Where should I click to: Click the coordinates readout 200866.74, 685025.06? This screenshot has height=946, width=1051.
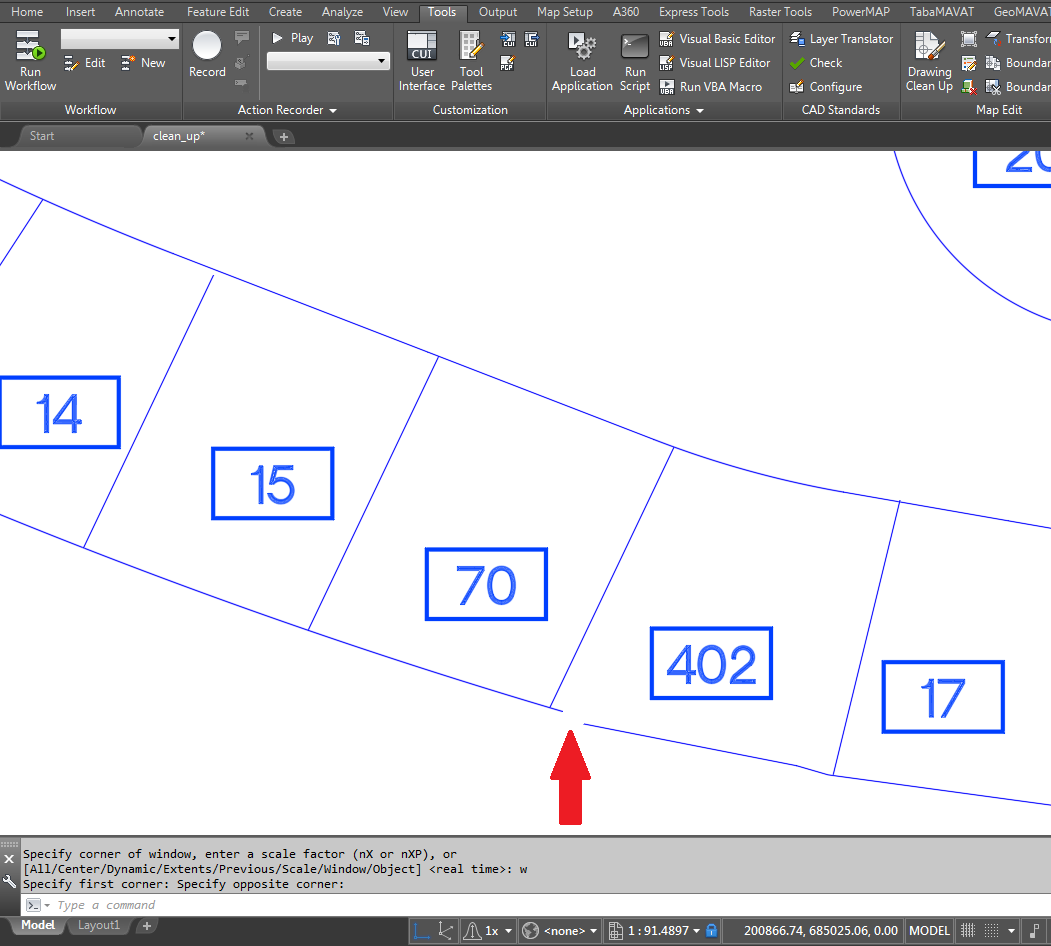pyautogui.click(x=820, y=931)
